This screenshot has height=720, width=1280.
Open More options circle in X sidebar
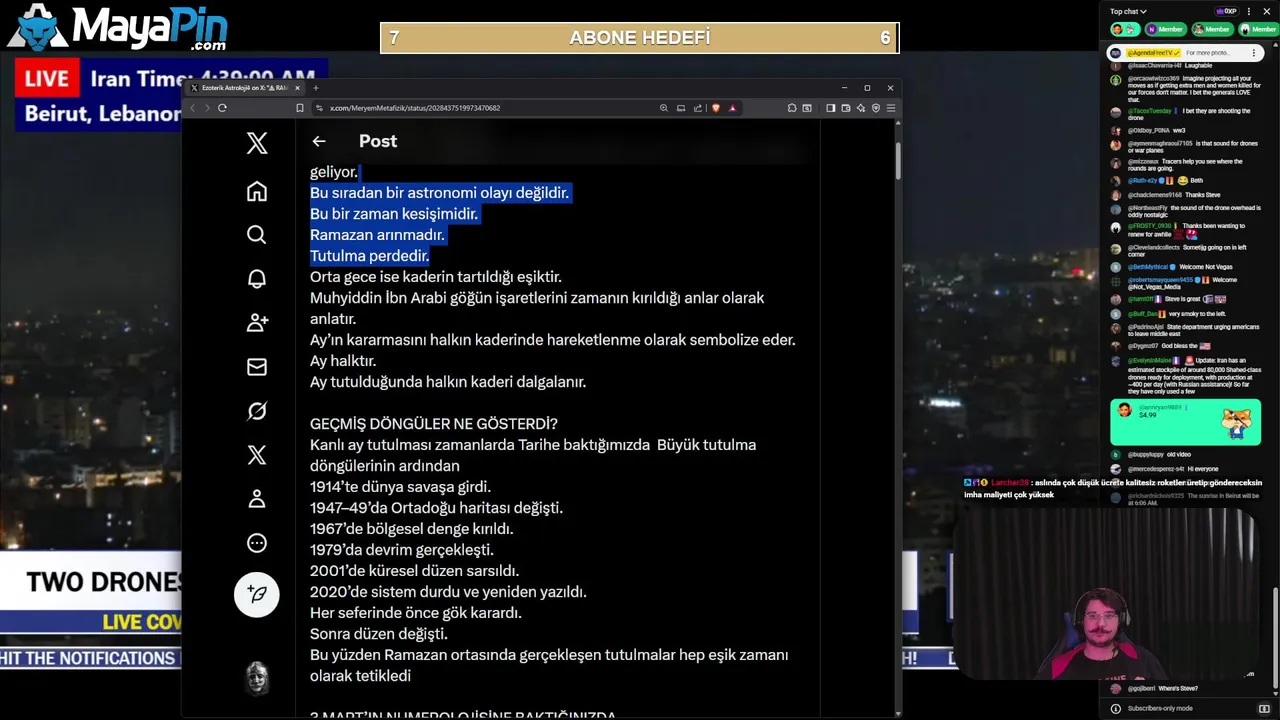tap(257, 543)
